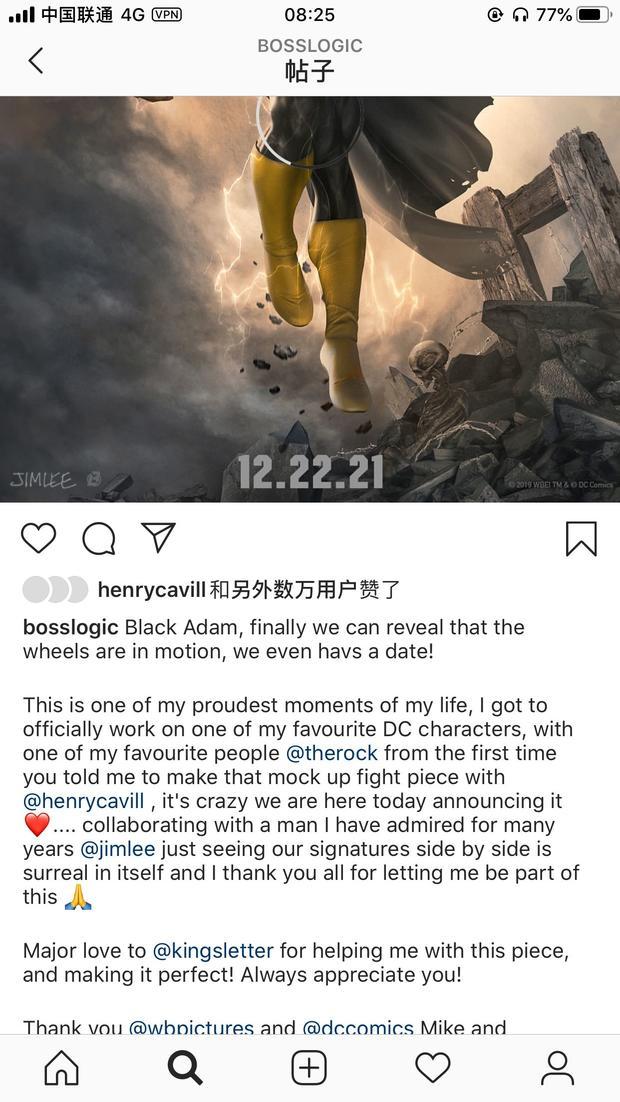Open the @dccomics mention
Image resolution: width=620 pixels, height=1102 pixels.
(358, 1027)
